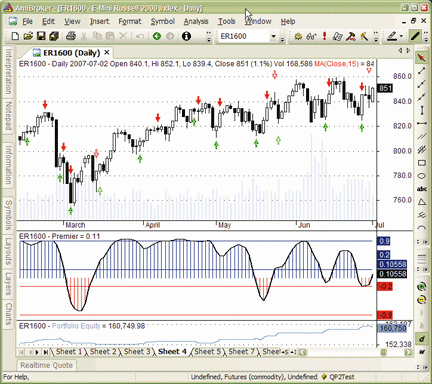
Task: Click the Print icon in toolbar
Action: point(71,36)
